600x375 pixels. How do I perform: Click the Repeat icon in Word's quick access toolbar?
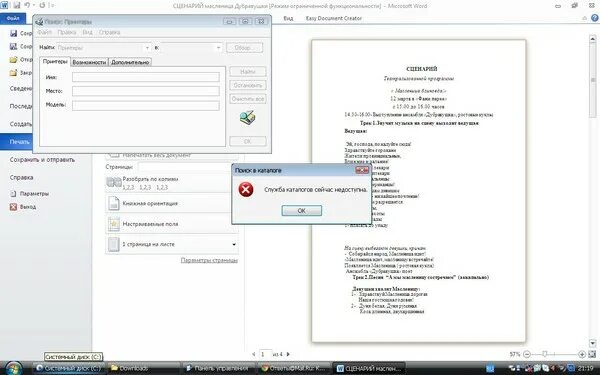tap(42, 5)
